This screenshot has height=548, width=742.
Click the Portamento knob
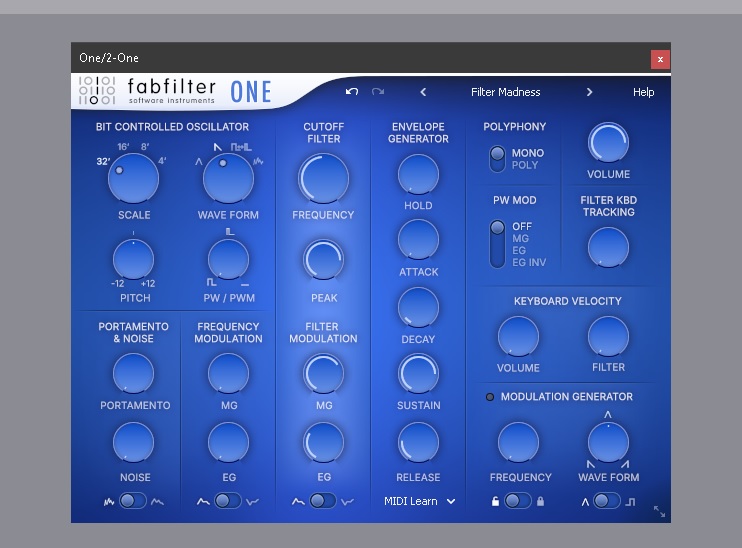(133, 373)
